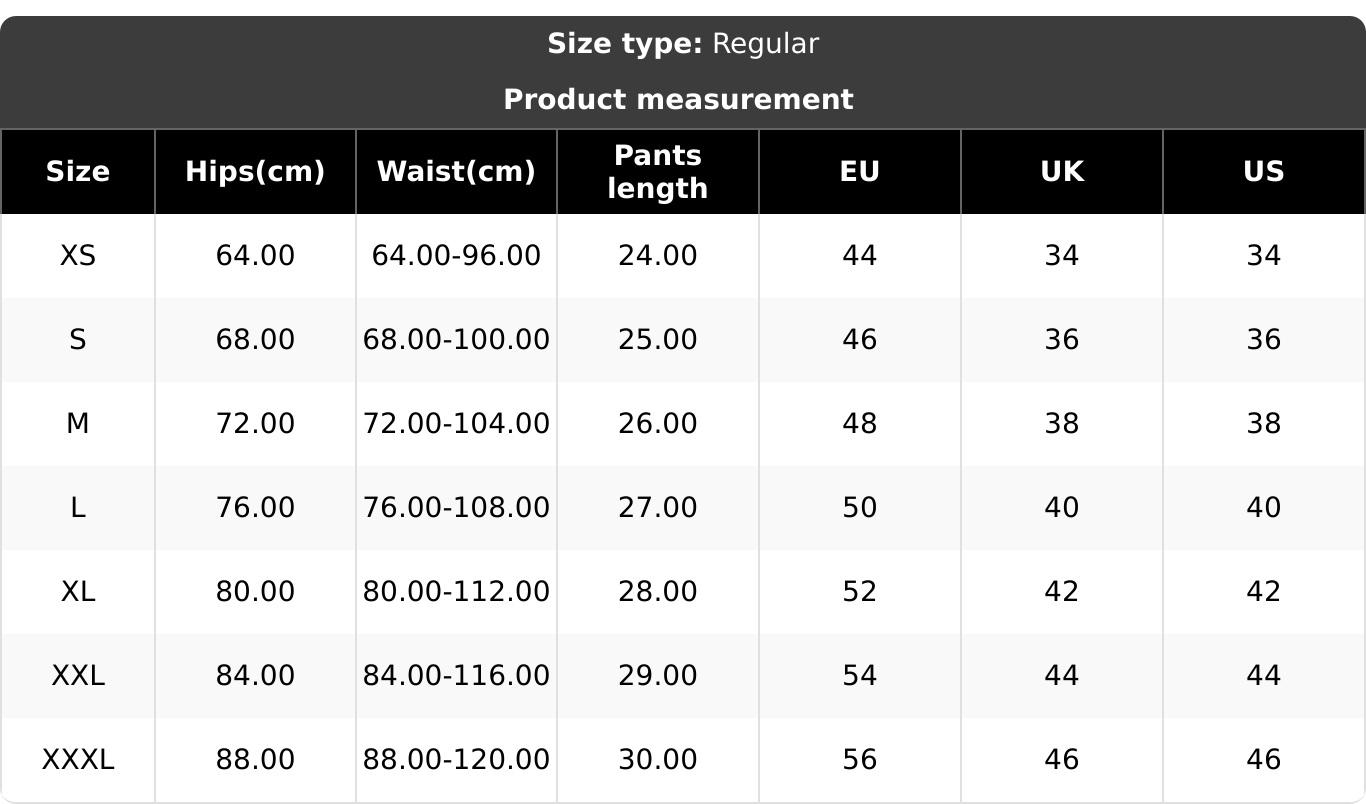1366x804 pixels.
Task: Click the XXXL size row label
Action: tap(78, 760)
